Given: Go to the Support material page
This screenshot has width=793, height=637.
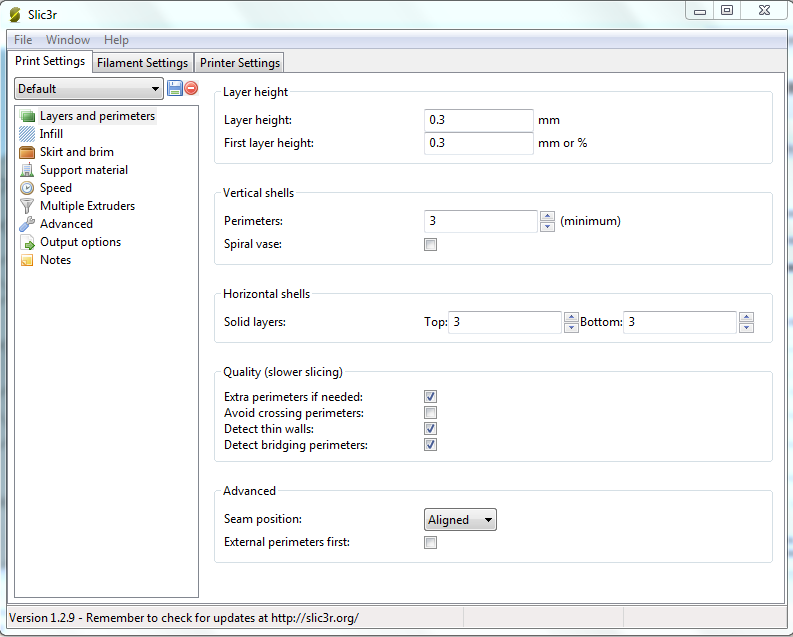Looking at the screenshot, I should point(84,170).
